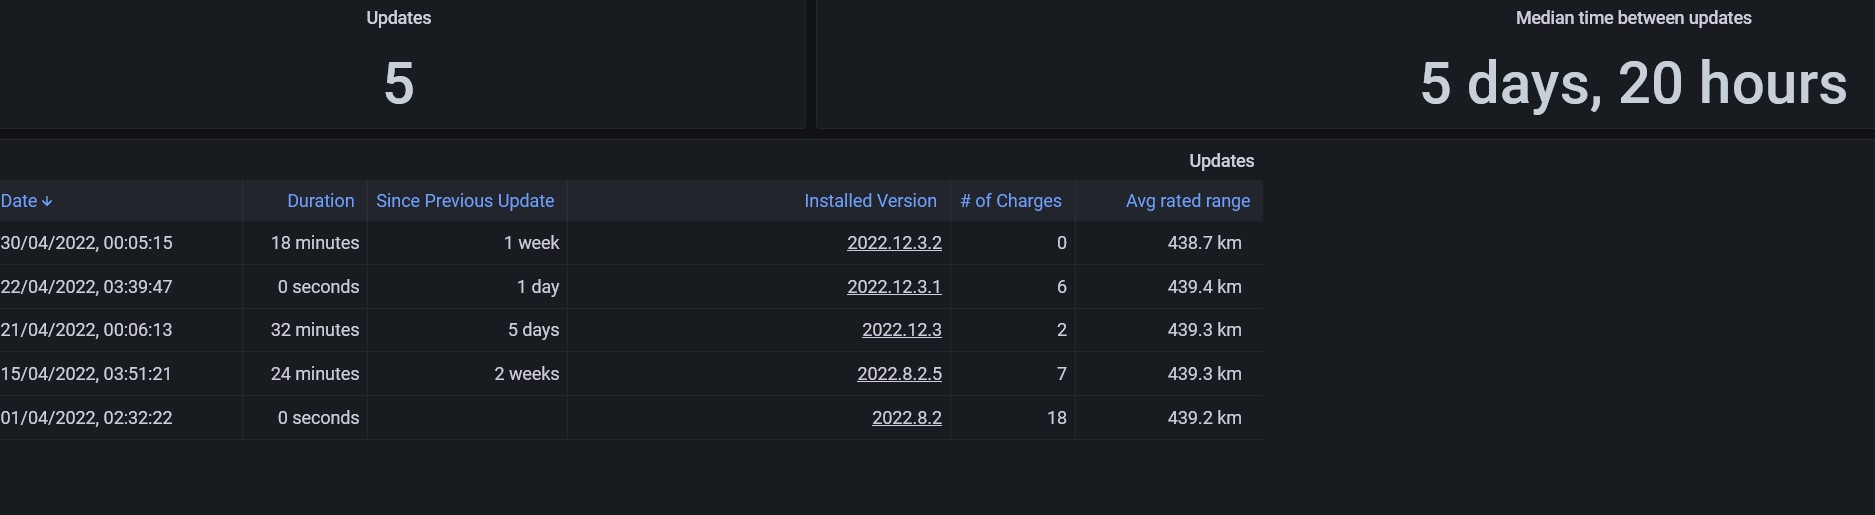Open version 2022.12.3.2 link
1875x515 pixels.
[894, 243]
